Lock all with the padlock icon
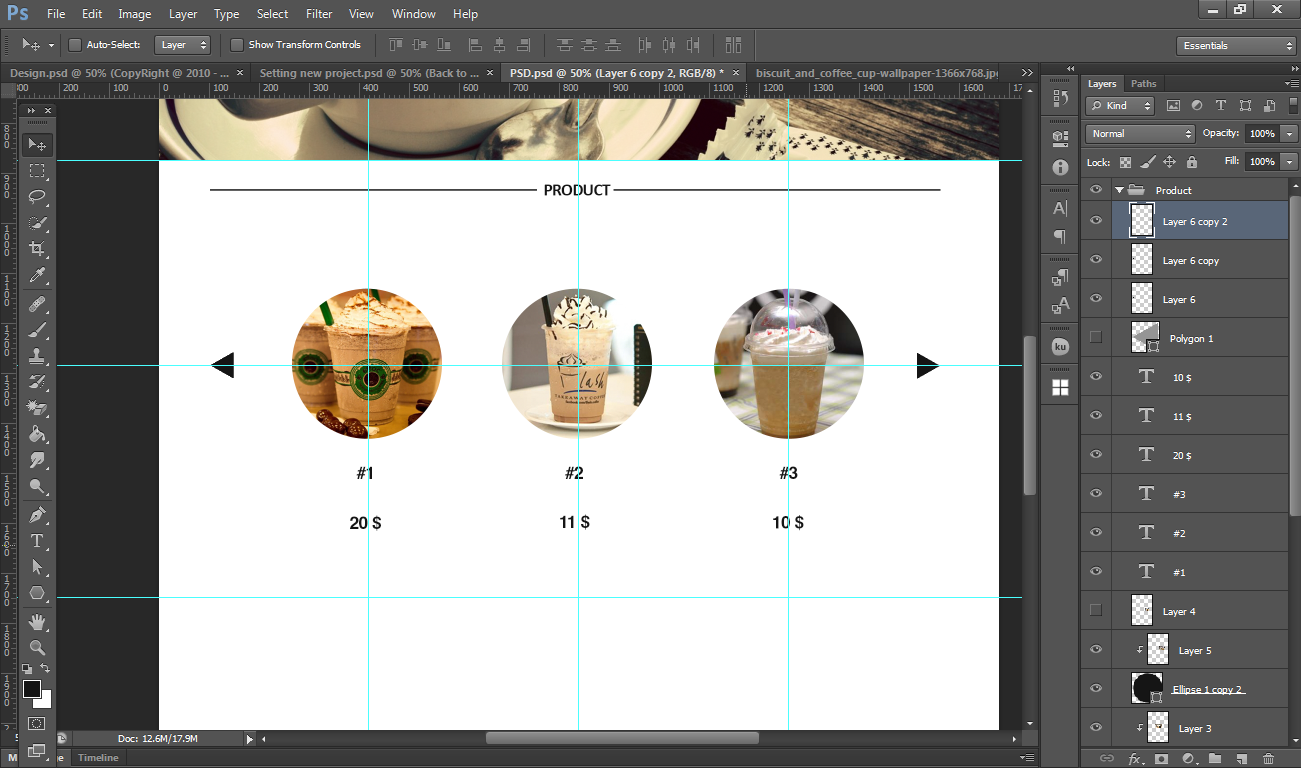Screen dimensions: 1301x768 point(1191,162)
